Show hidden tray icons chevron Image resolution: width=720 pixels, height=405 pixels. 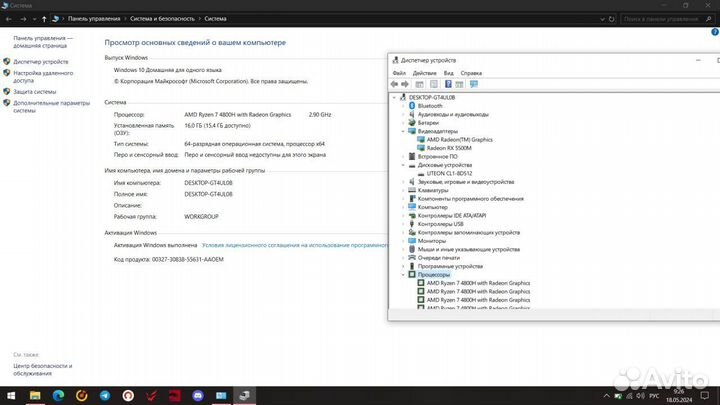pos(606,396)
